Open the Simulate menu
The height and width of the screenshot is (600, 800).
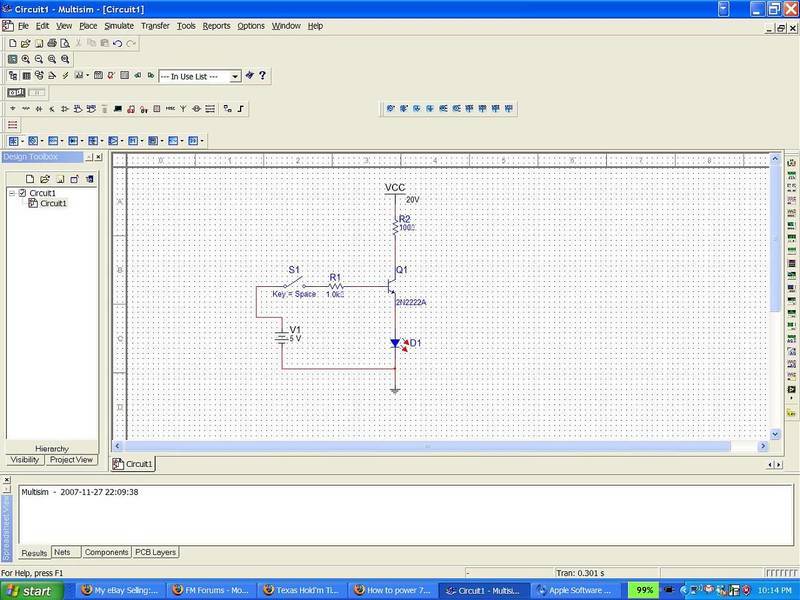tap(118, 25)
